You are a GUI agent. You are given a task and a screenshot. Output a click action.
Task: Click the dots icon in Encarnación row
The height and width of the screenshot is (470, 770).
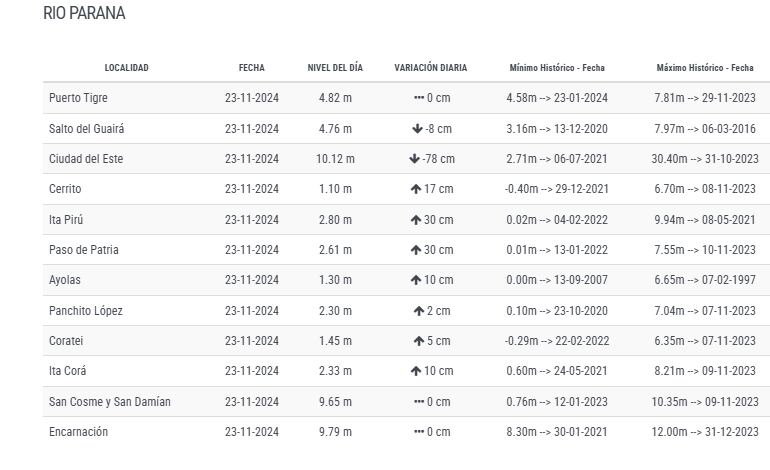click(419, 432)
